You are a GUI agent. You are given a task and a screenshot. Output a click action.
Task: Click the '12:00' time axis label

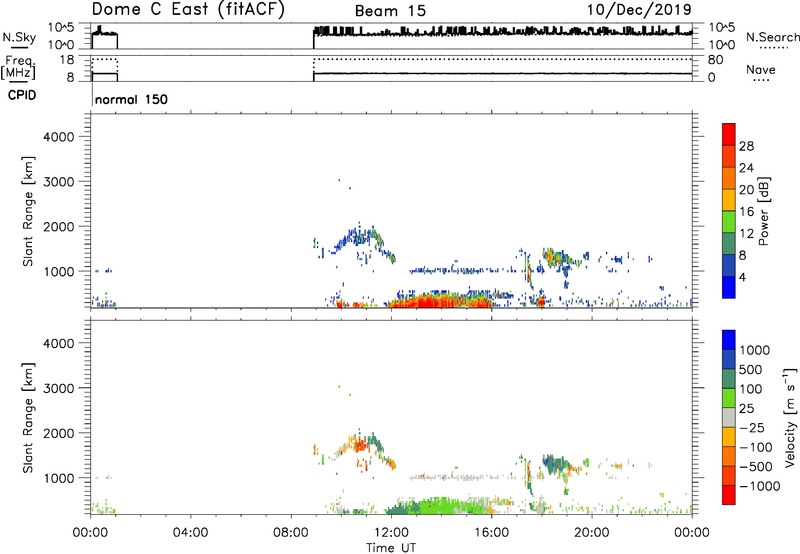pos(391,533)
